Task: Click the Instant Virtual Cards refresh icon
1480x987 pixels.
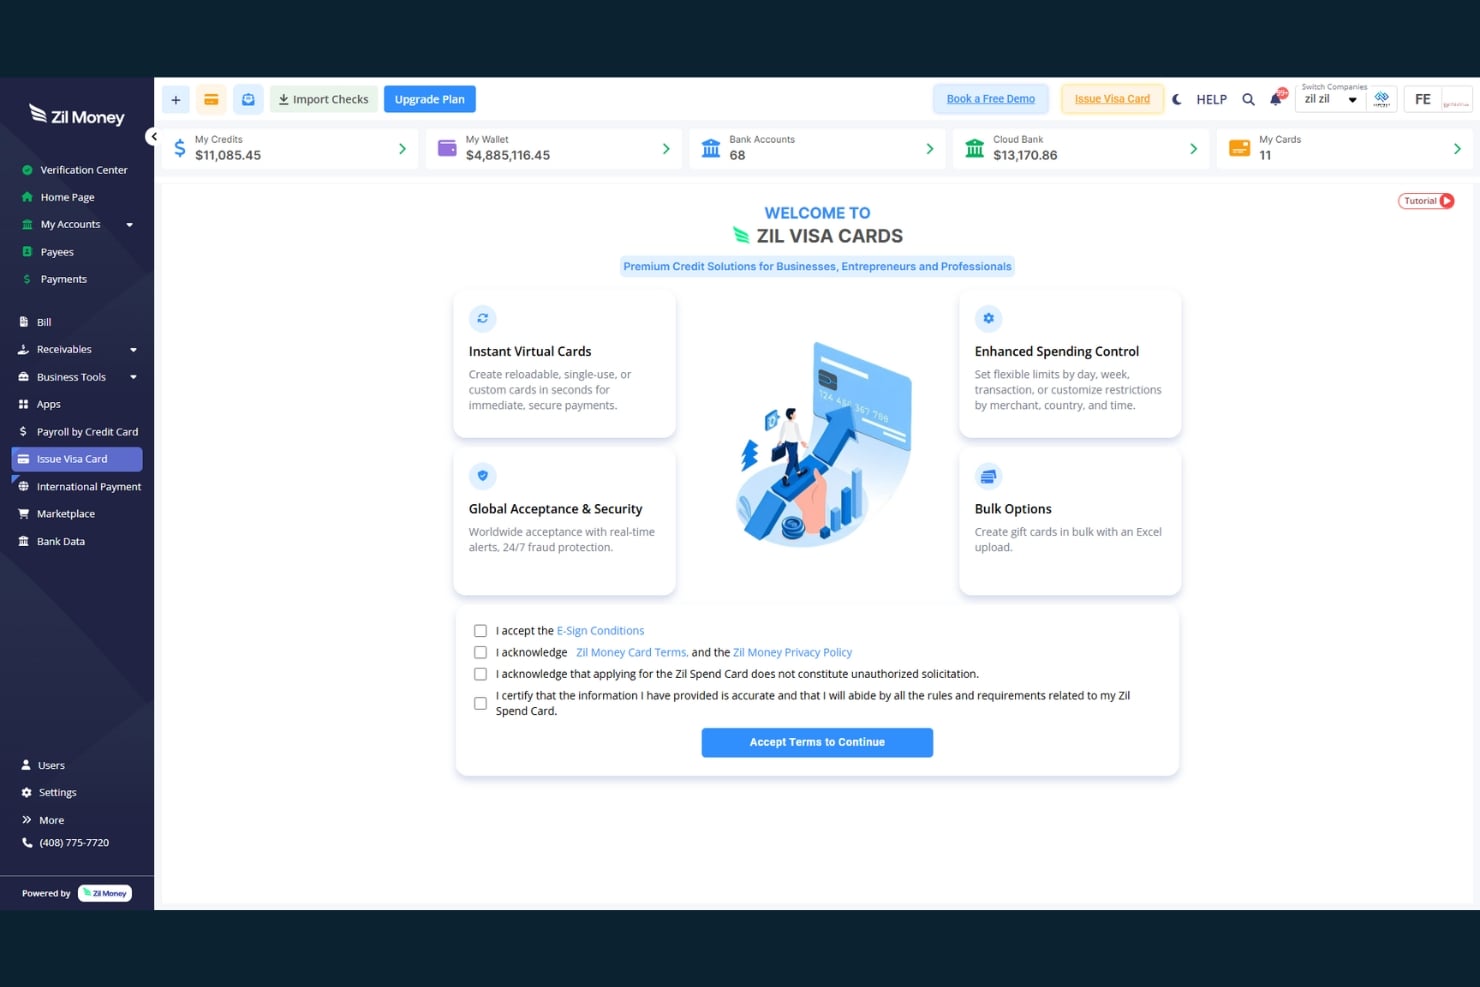Action: 483,318
